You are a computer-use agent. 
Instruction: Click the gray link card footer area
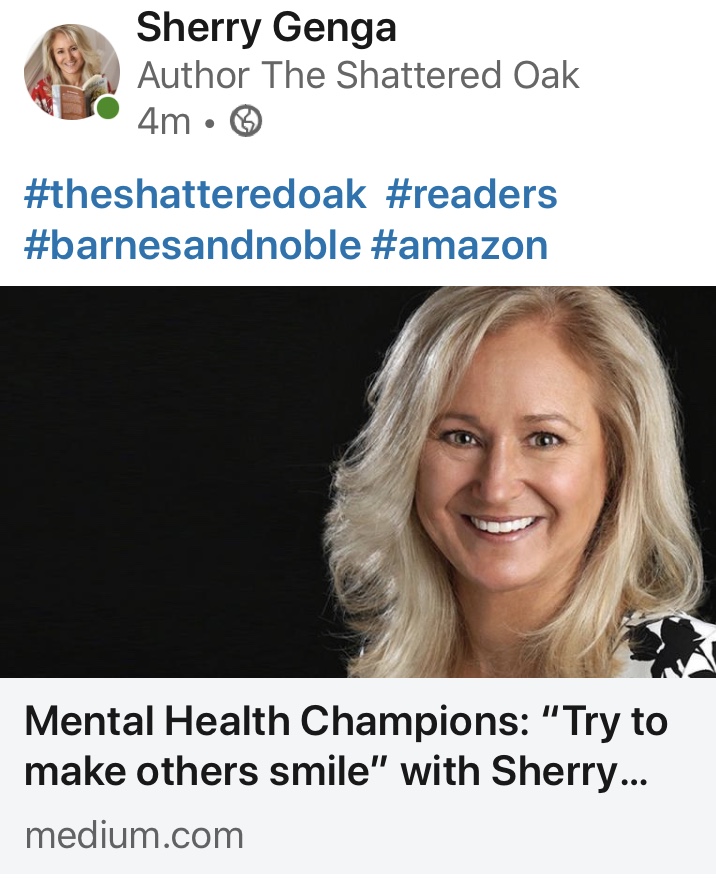[x=358, y=776]
